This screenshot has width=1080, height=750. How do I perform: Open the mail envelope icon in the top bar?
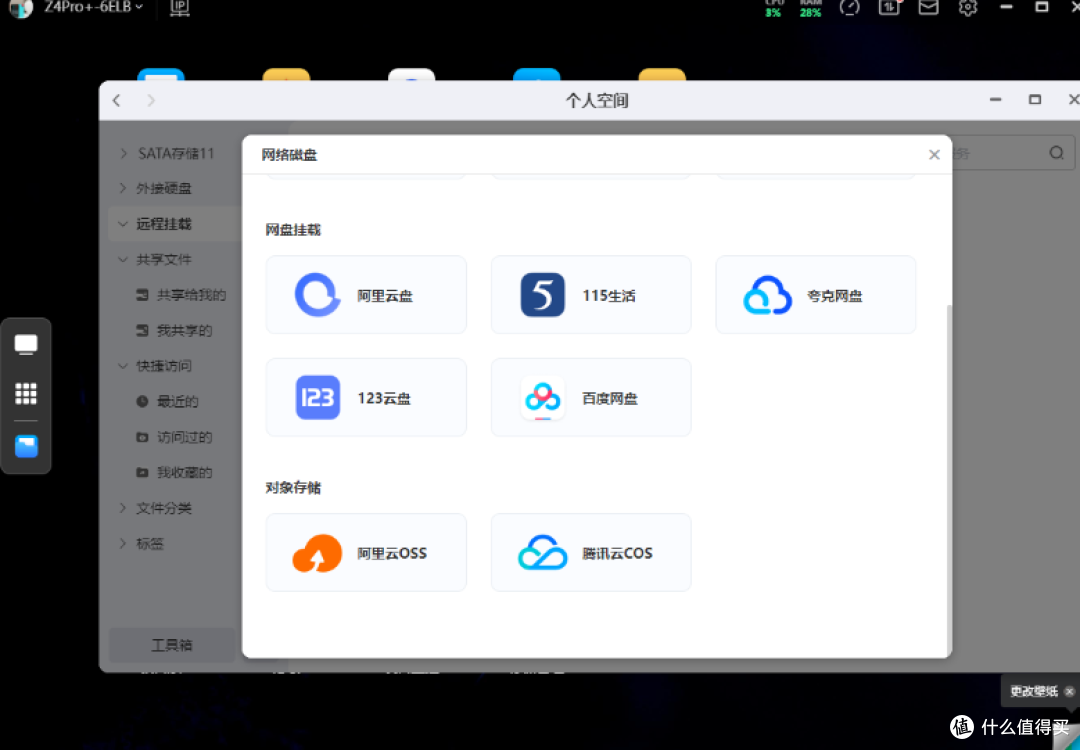(x=928, y=8)
